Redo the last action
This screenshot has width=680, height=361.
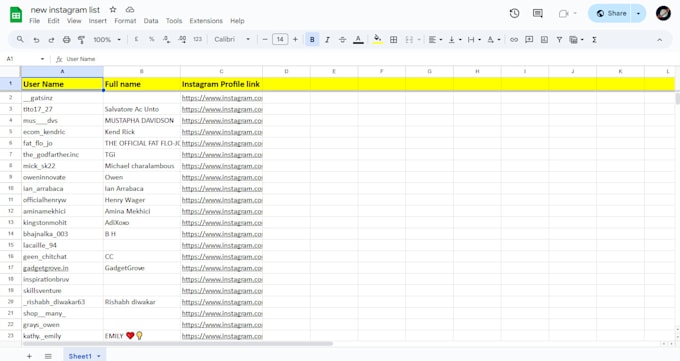tap(51, 39)
